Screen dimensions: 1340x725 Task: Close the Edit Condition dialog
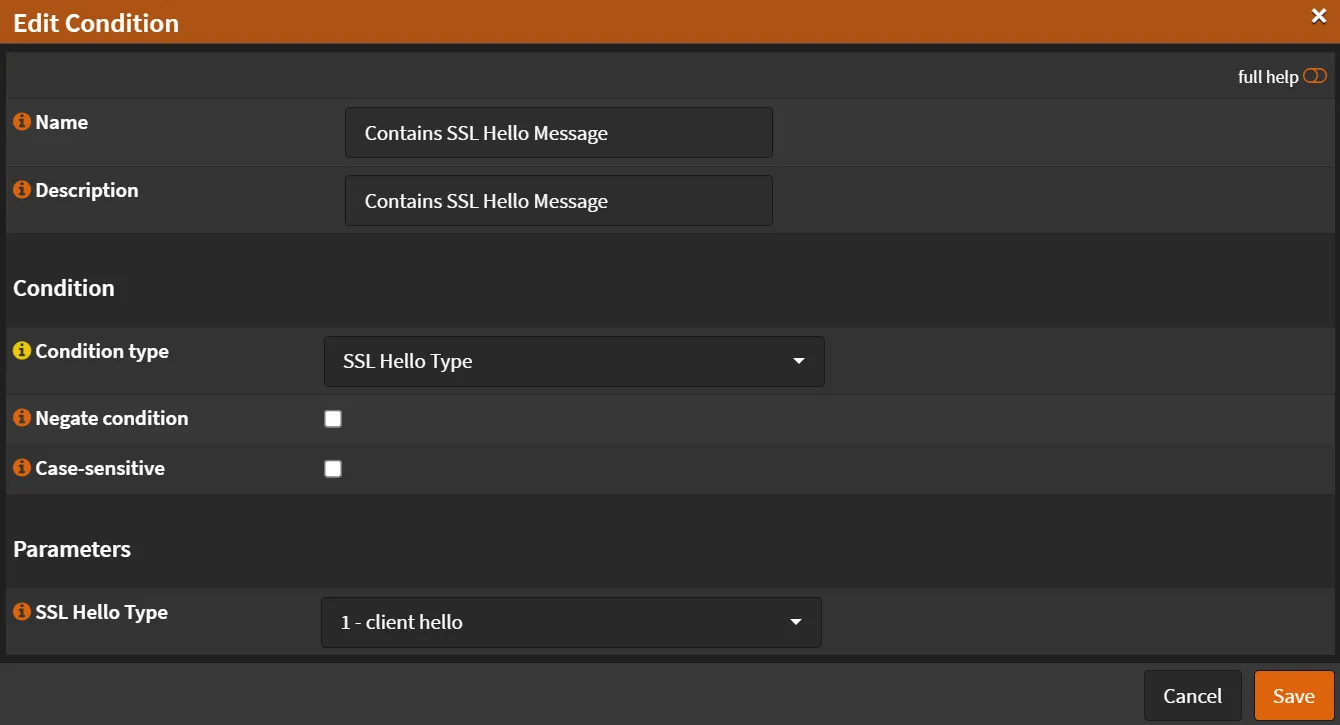pos(1319,16)
